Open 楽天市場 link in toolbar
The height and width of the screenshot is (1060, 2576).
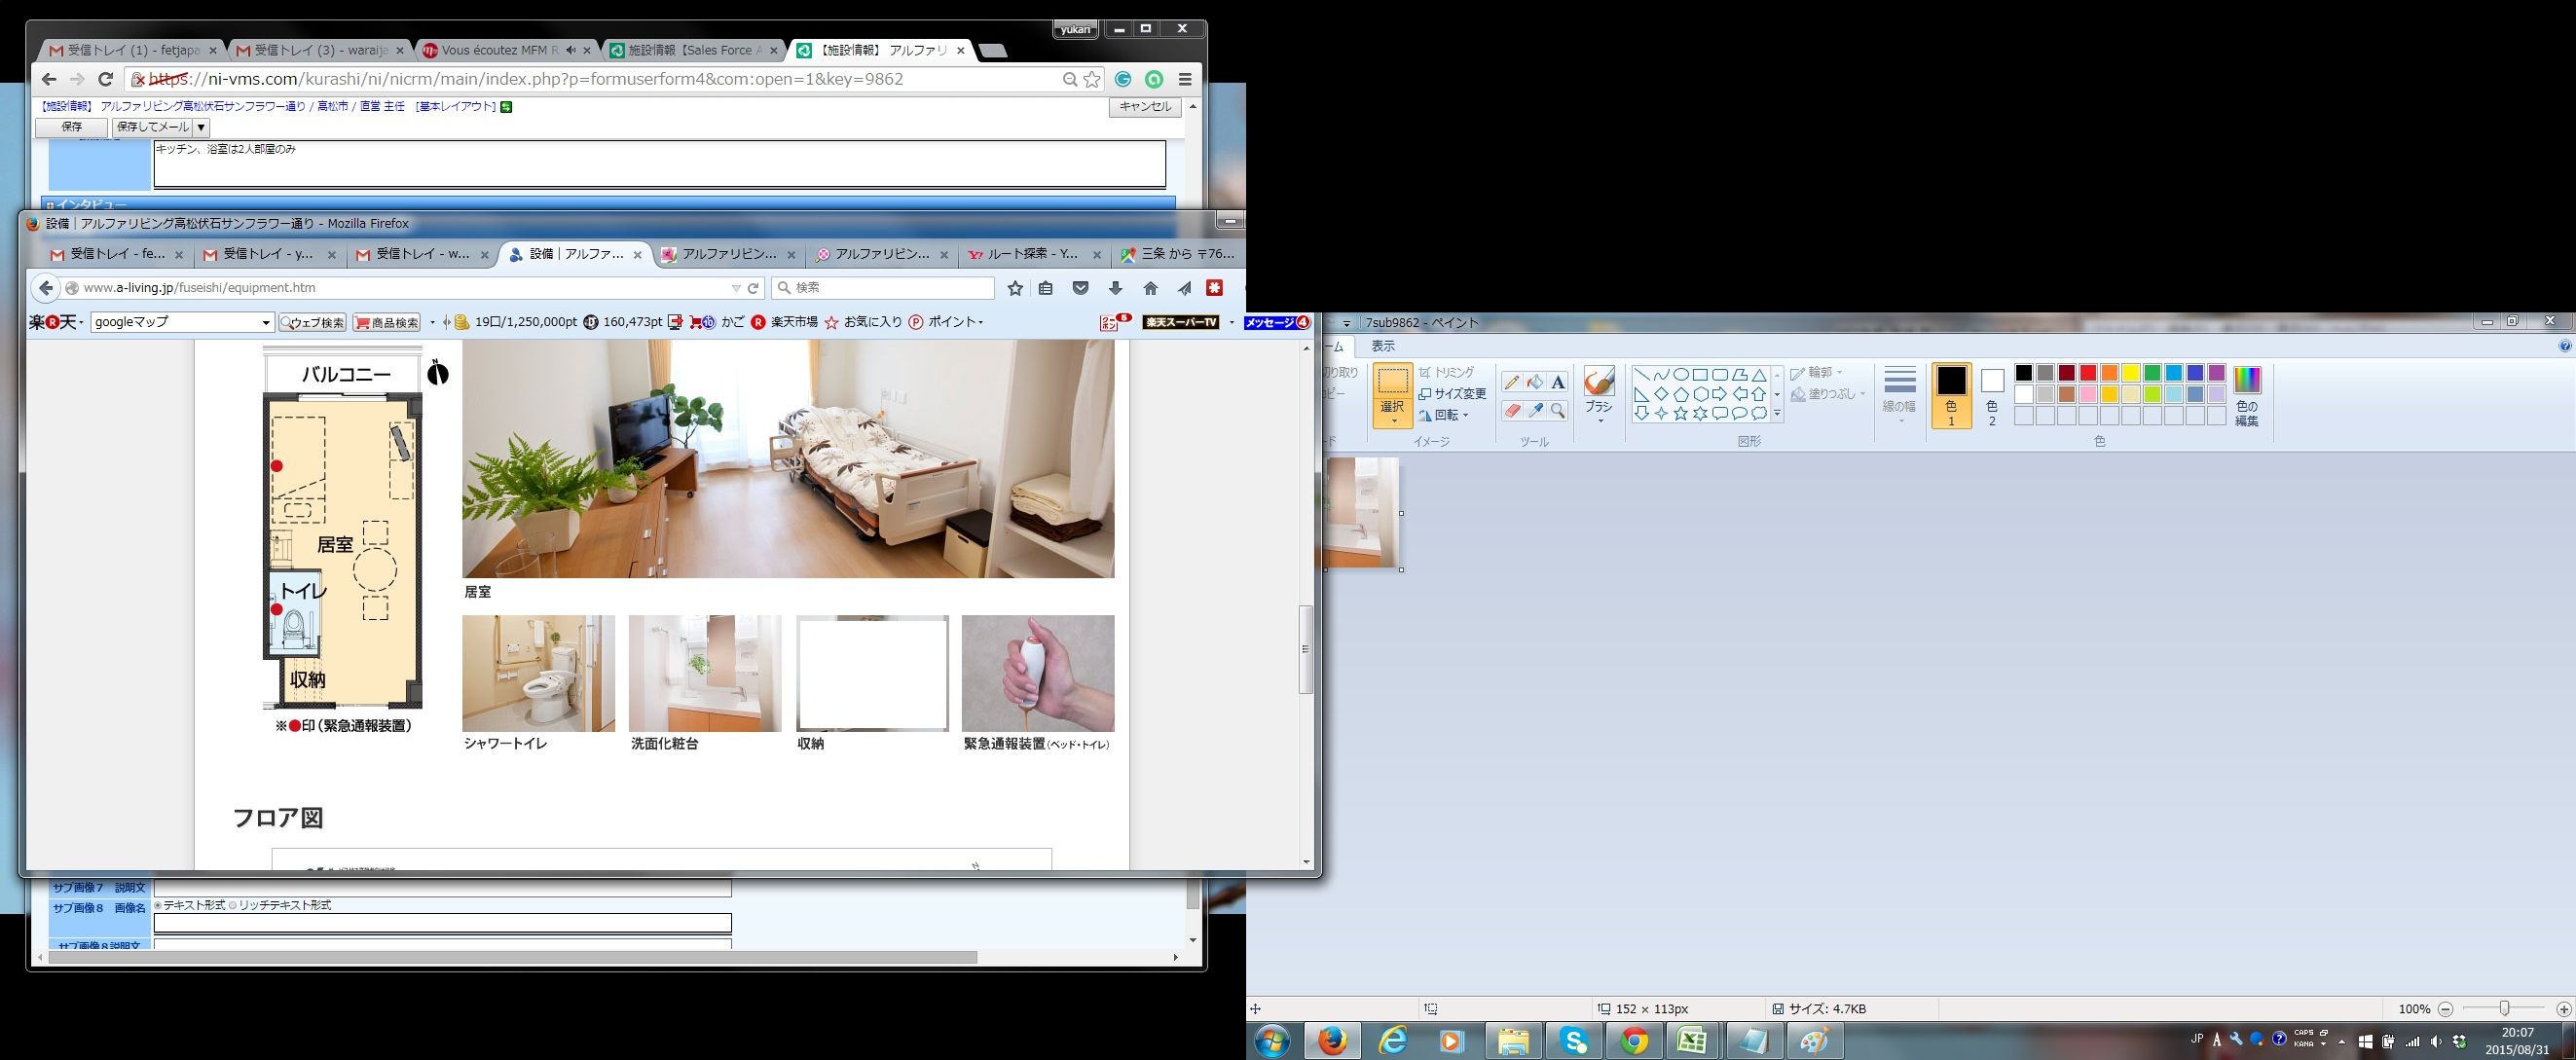(784, 322)
